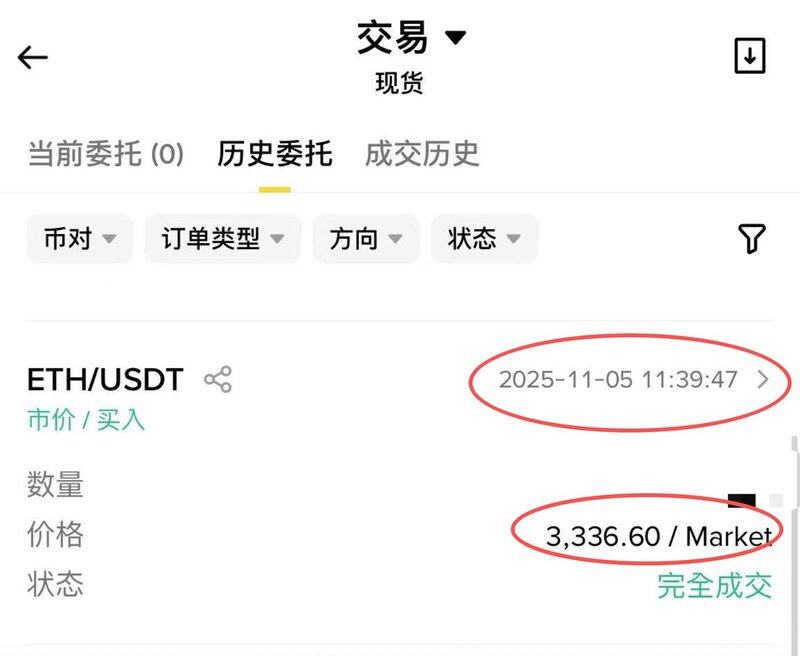Tap the order timestamp 2025-11-05 11:39:47
The image size is (800, 656).
pyautogui.click(x=618, y=380)
